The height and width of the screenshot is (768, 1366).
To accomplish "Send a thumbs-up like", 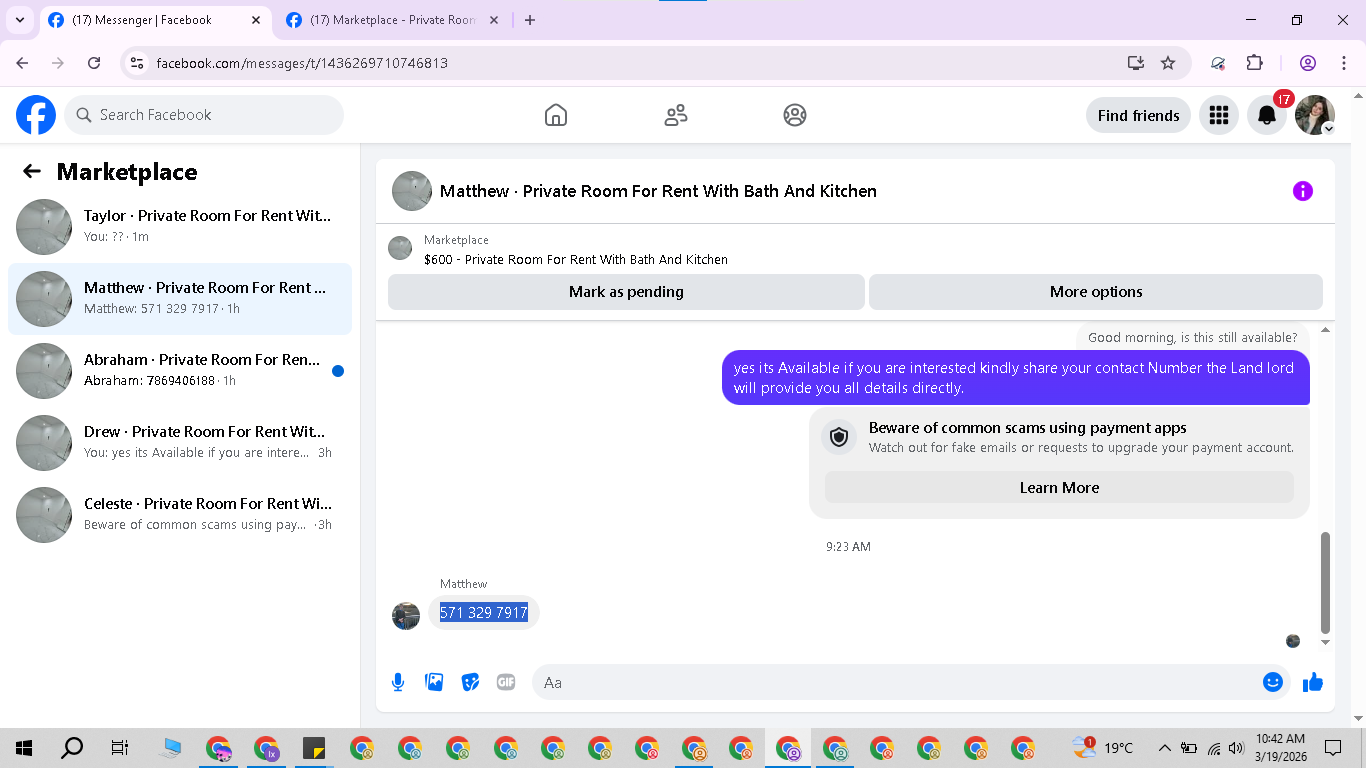I will coord(1313,682).
